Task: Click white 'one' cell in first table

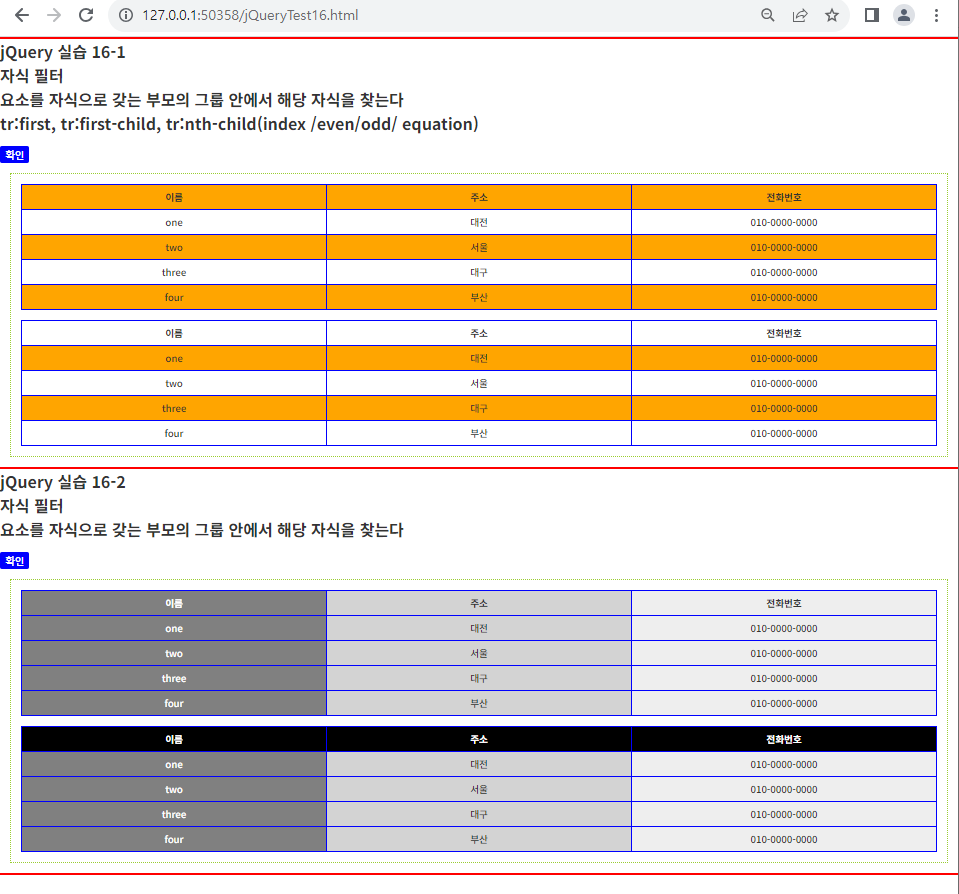Action: pyautogui.click(x=174, y=223)
